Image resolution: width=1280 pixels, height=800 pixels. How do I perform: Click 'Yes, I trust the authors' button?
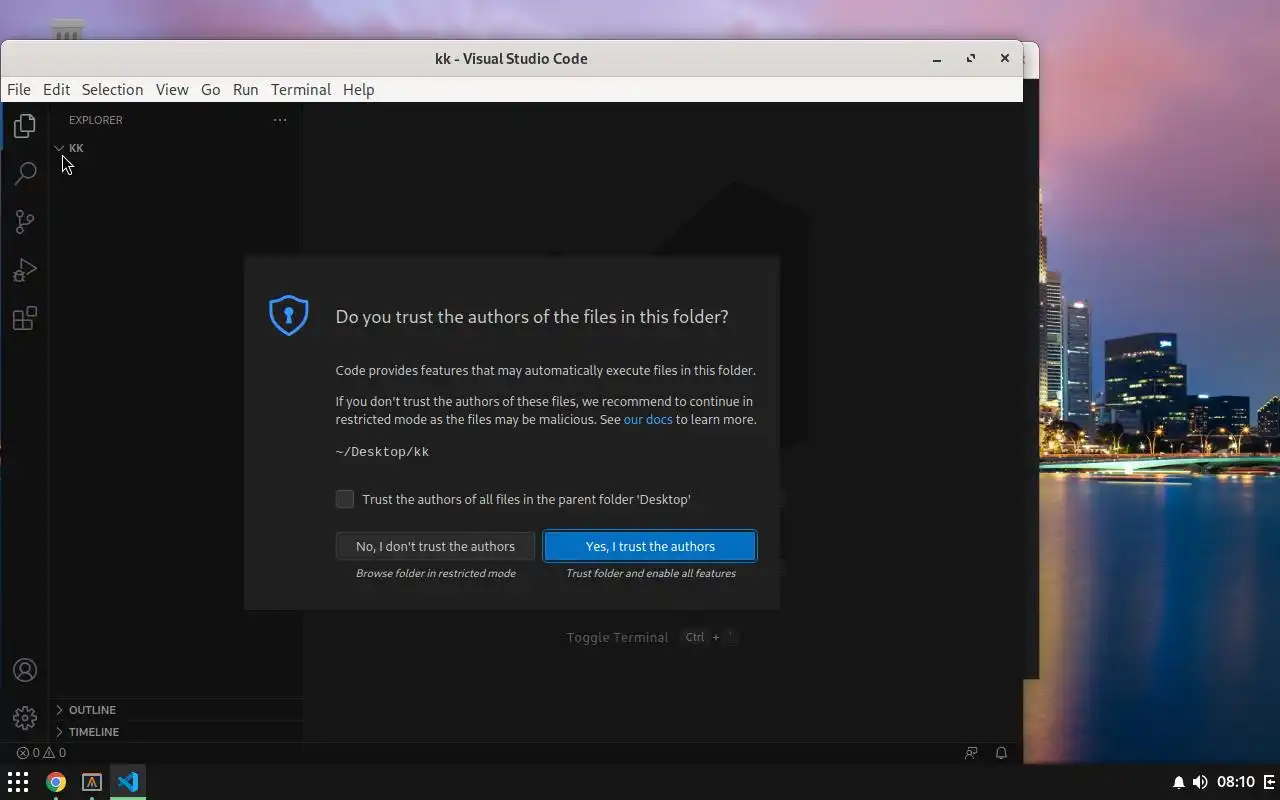pyautogui.click(x=650, y=546)
